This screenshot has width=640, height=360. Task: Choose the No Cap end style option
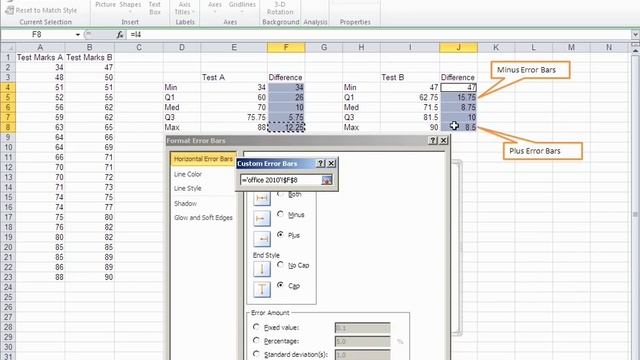(280, 264)
